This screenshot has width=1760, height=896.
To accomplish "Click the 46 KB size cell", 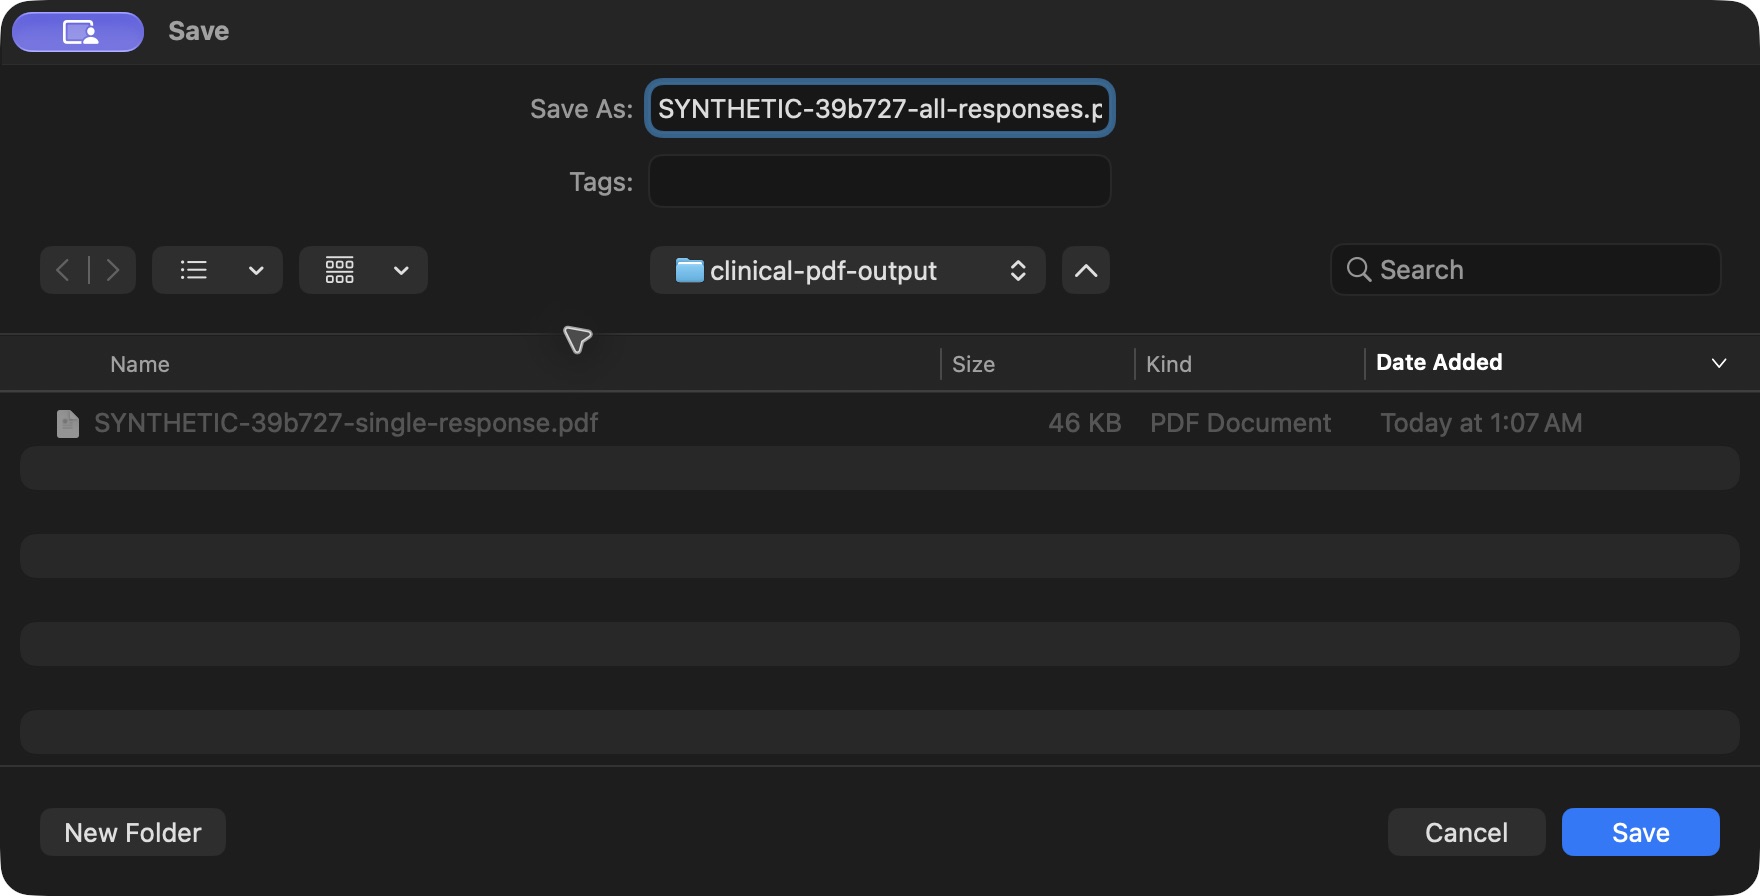I will 1085,423.
